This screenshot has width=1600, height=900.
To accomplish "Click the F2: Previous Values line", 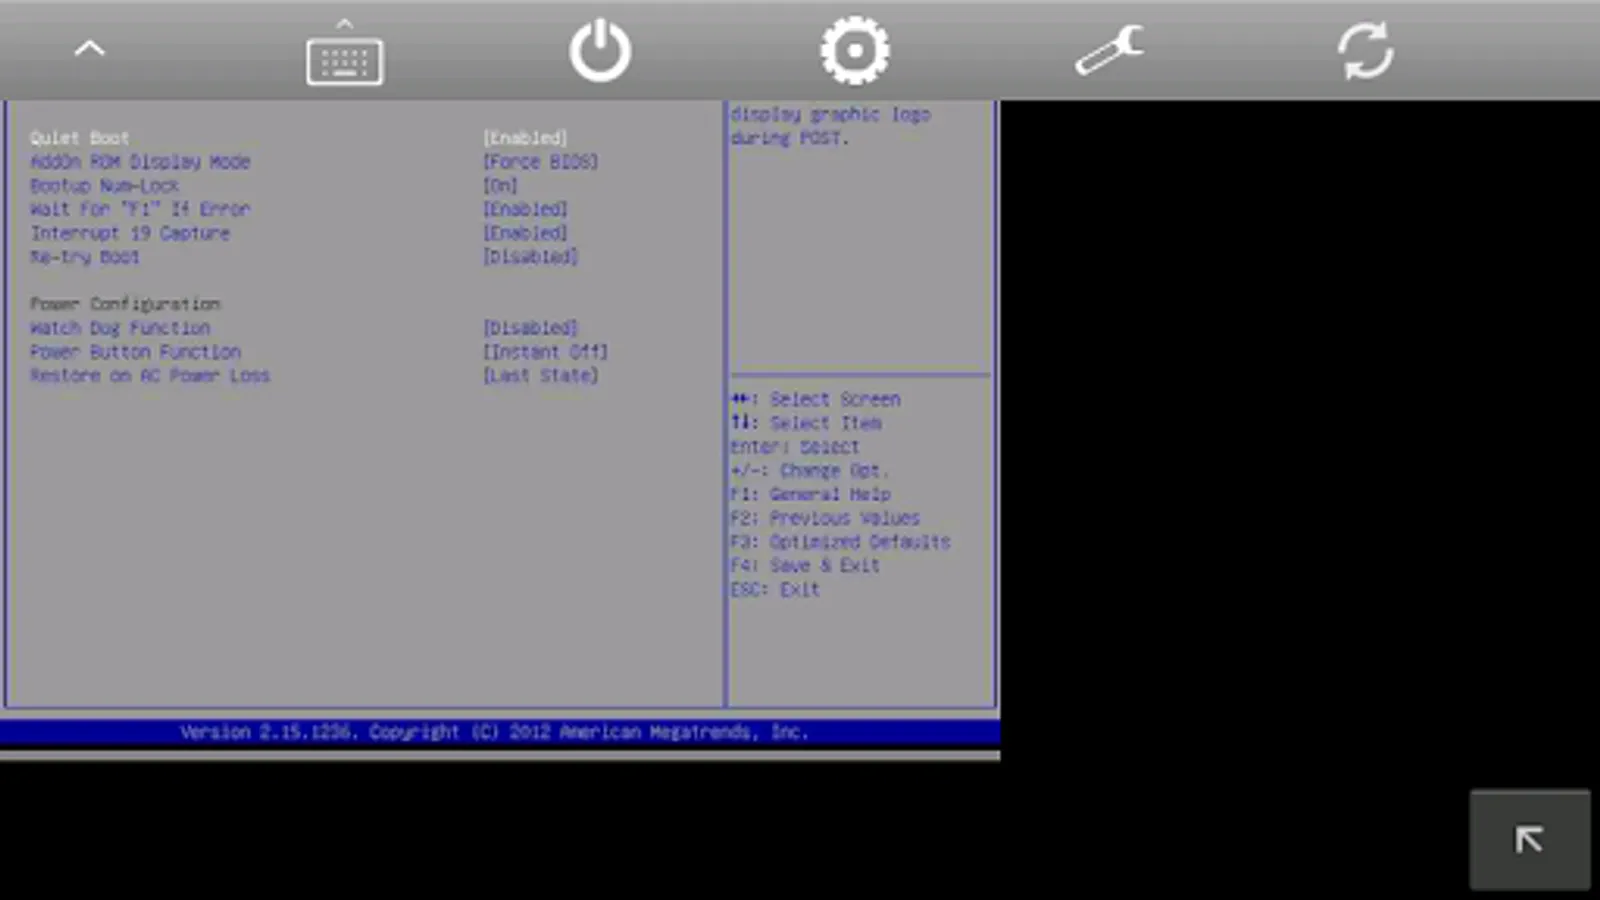I will click(825, 518).
